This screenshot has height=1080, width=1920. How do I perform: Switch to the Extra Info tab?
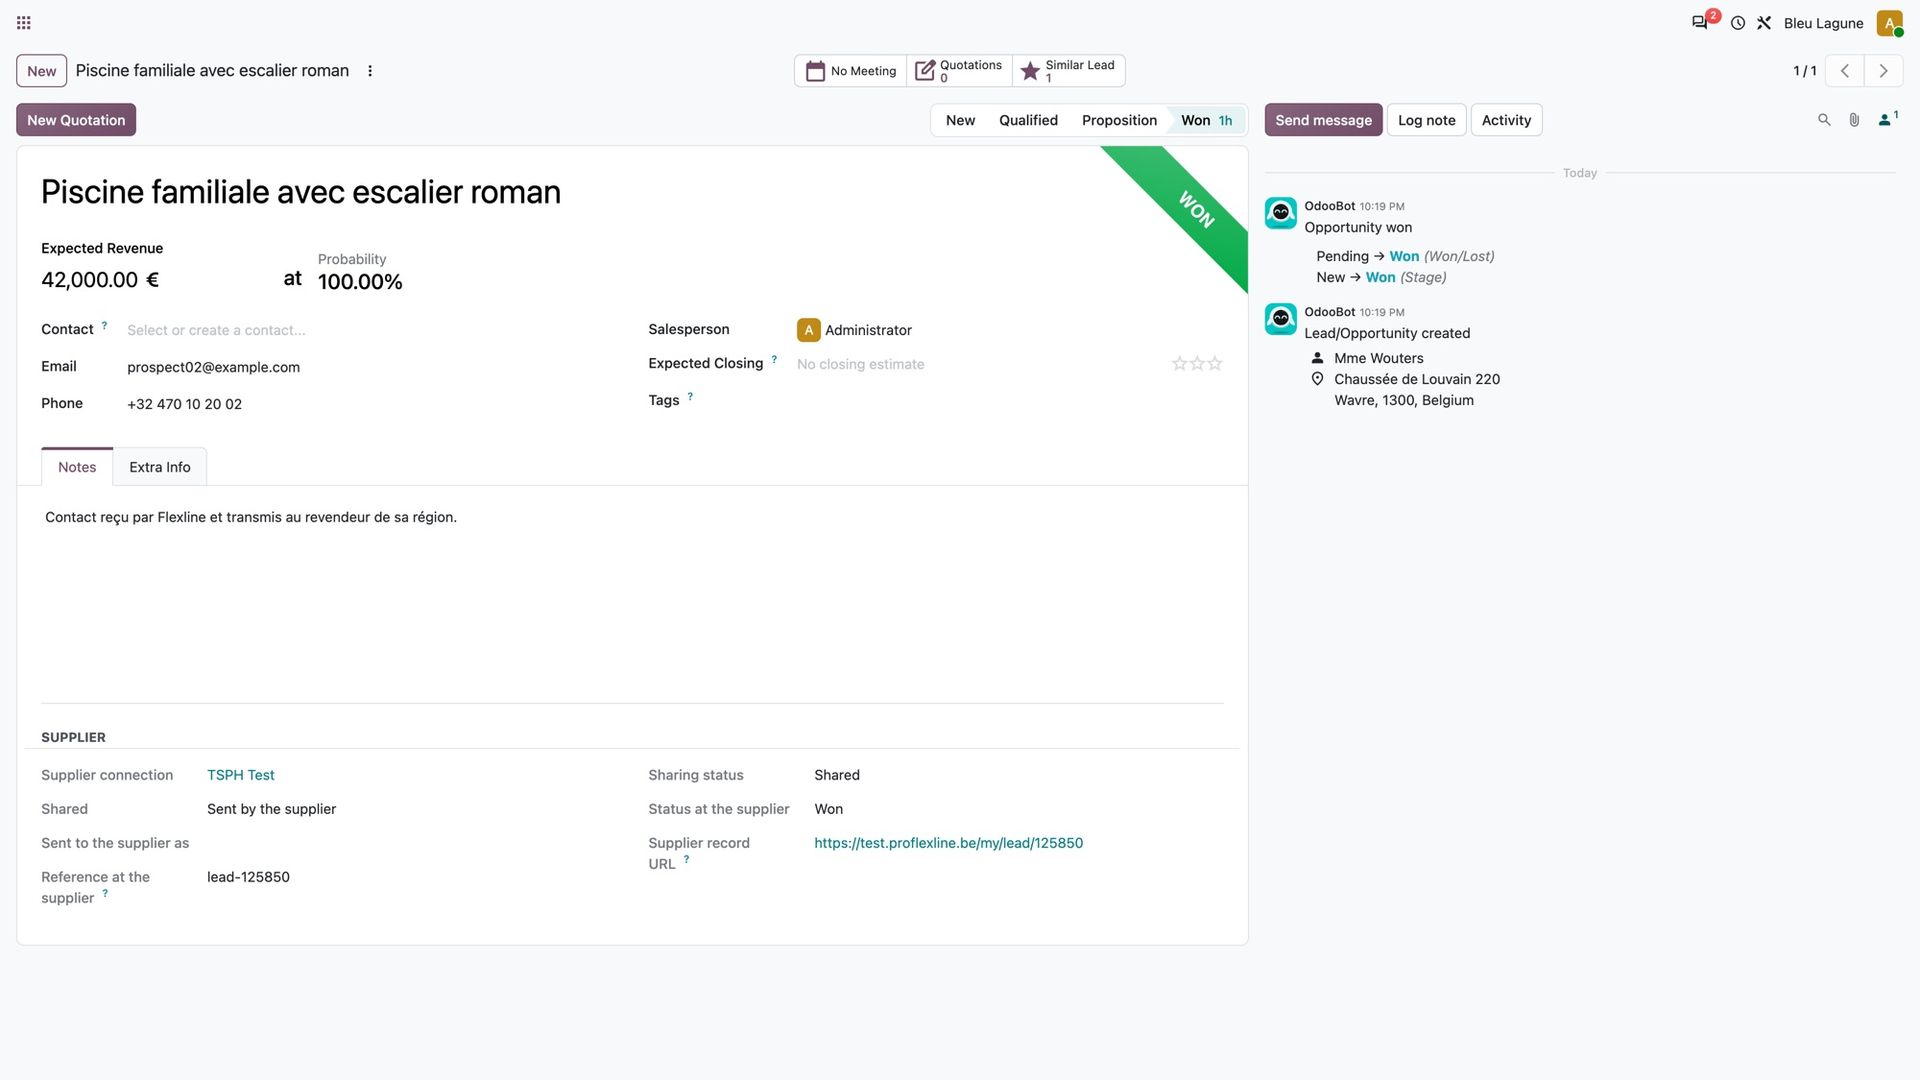(x=160, y=467)
